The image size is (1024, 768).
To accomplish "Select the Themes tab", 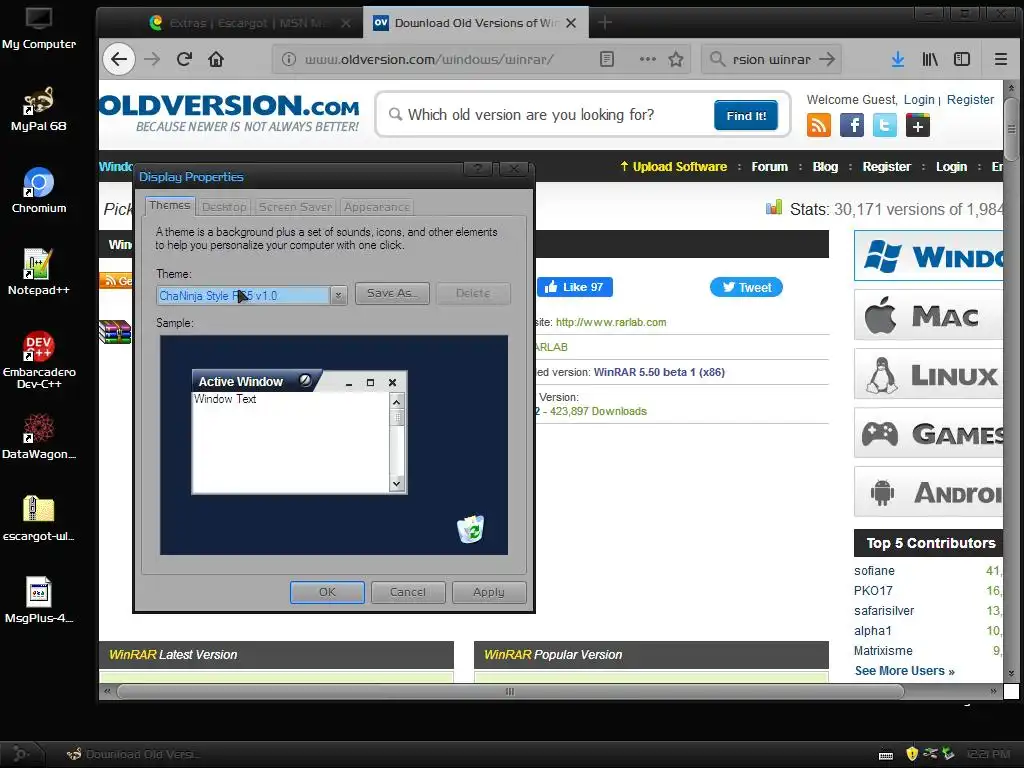I will pos(169,205).
